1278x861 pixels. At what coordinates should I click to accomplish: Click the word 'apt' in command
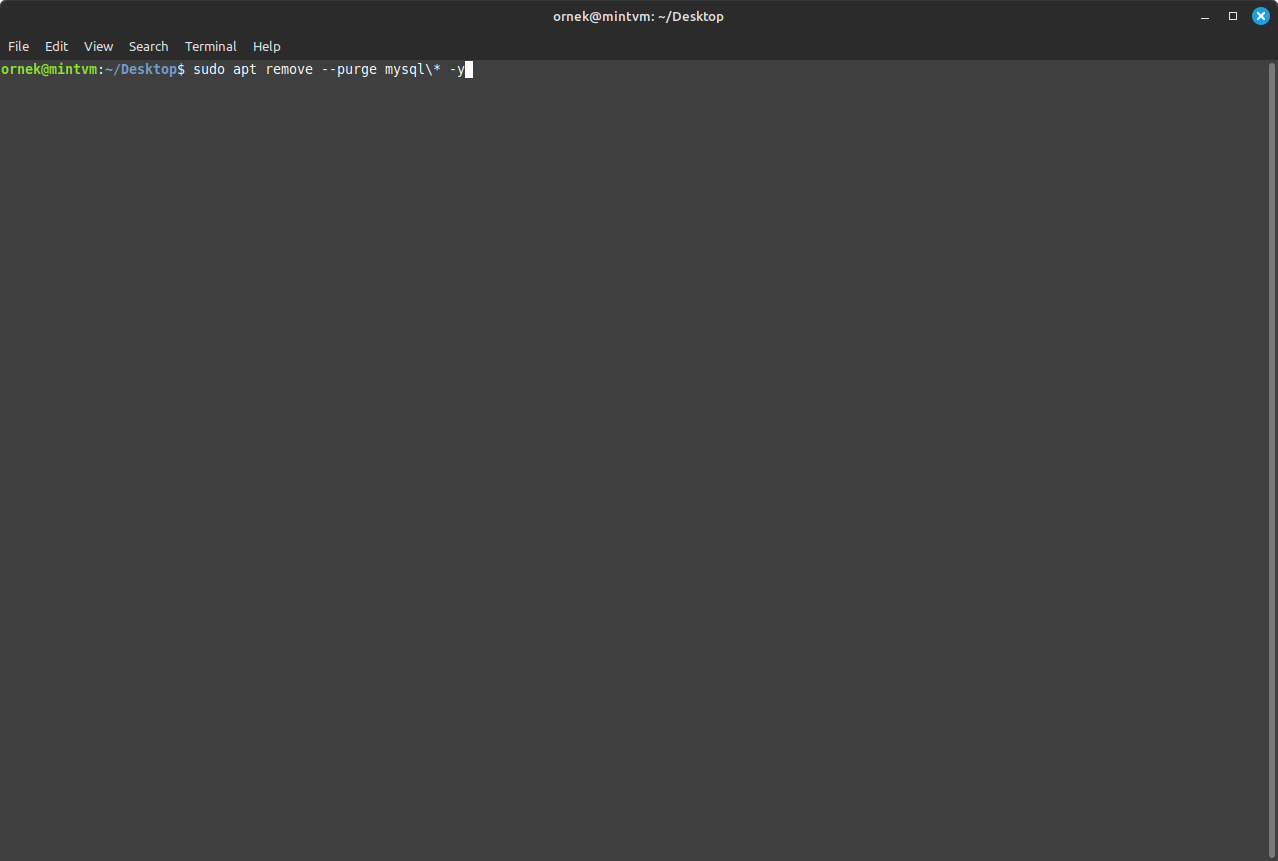[x=245, y=69]
